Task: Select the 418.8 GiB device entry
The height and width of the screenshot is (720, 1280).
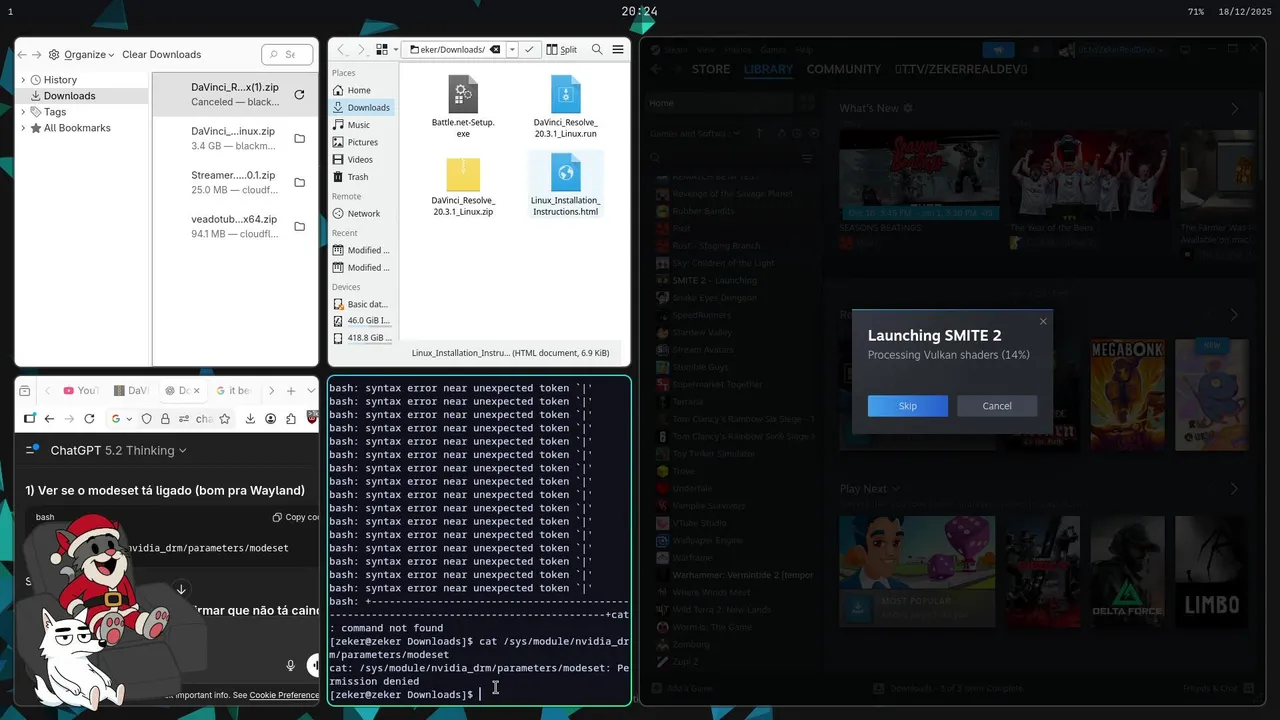Action: (364, 338)
